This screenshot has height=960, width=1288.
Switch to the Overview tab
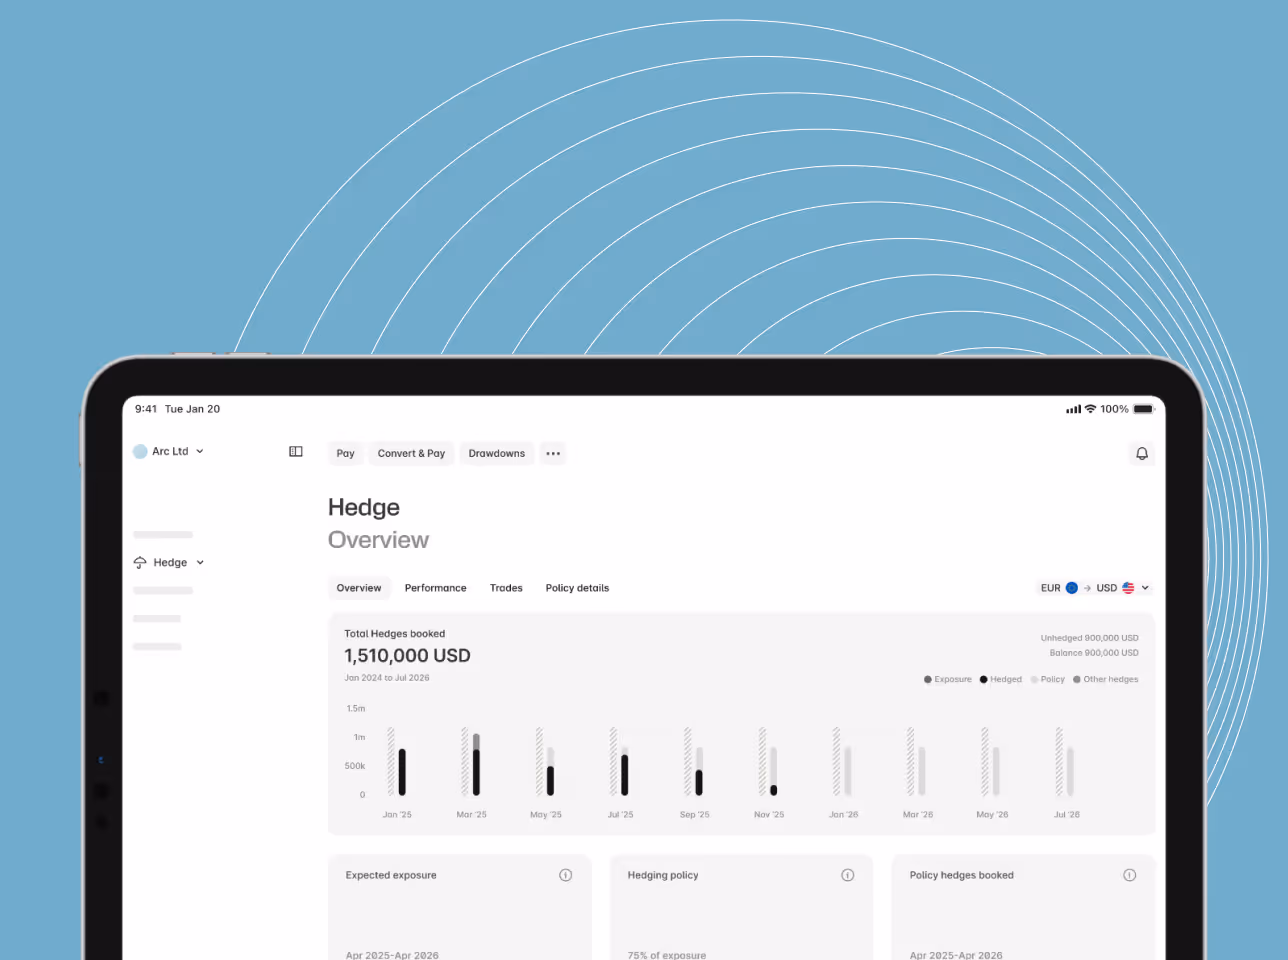click(x=359, y=588)
